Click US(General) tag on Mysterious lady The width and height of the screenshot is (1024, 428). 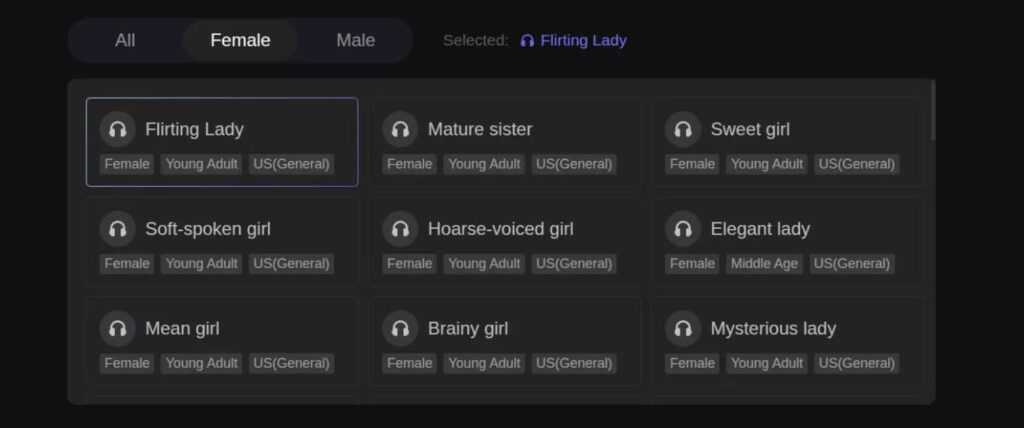(856, 363)
